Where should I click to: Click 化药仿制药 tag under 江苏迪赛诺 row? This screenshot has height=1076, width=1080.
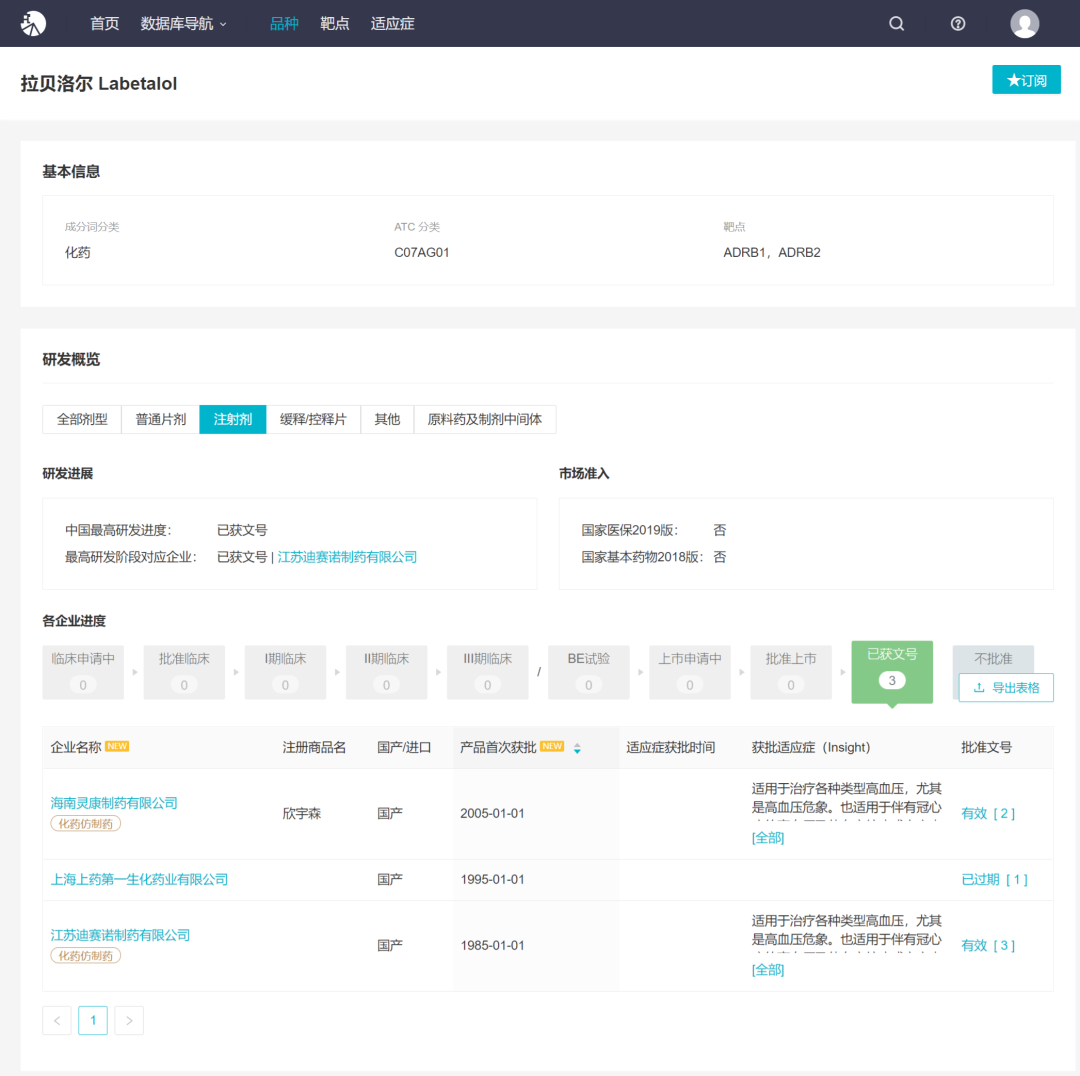(x=85, y=955)
